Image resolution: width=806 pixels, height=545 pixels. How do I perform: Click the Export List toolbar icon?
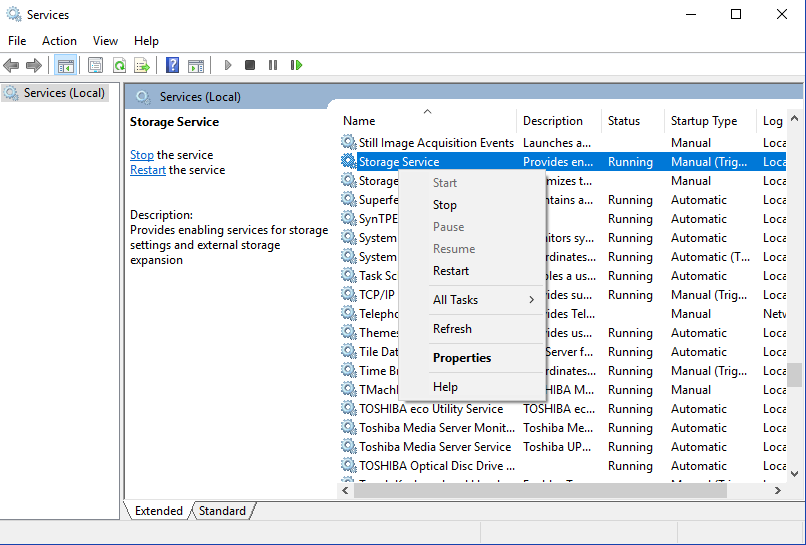142,65
